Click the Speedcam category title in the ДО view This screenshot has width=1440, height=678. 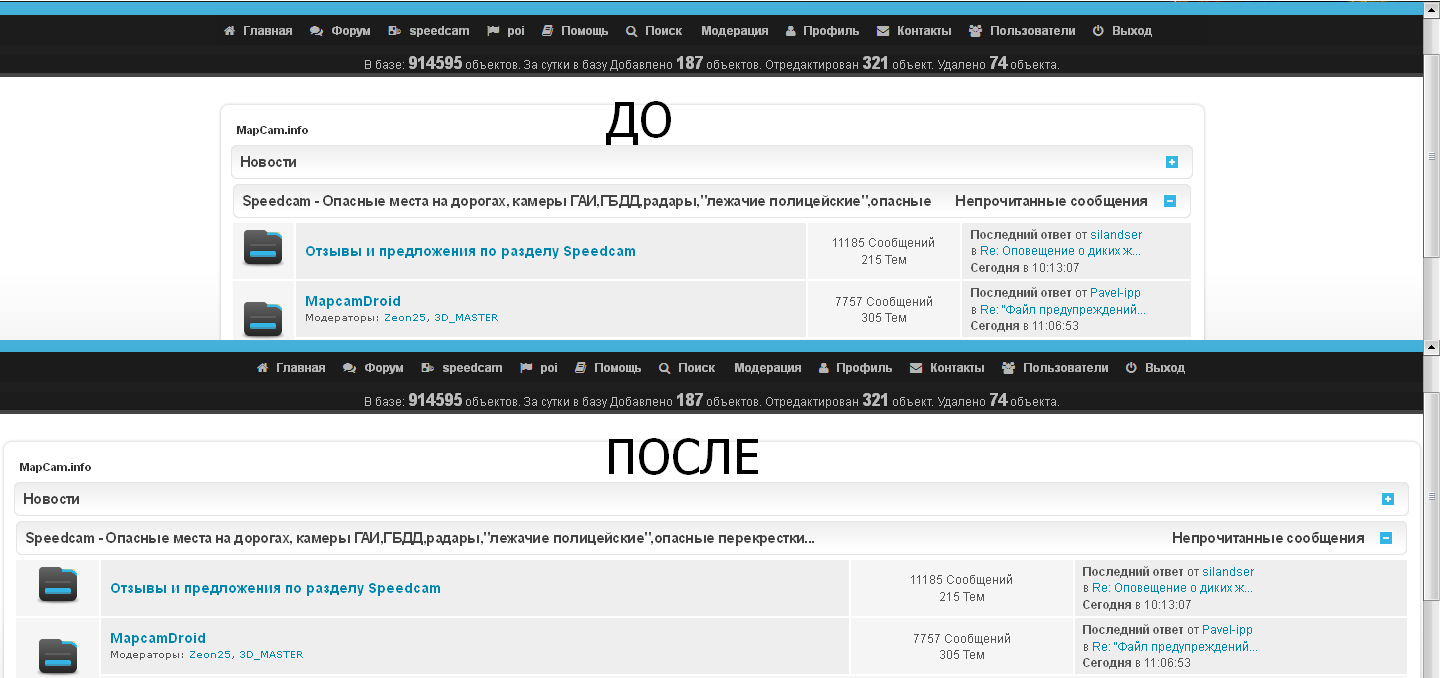pyautogui.click(x=587, y=201)
